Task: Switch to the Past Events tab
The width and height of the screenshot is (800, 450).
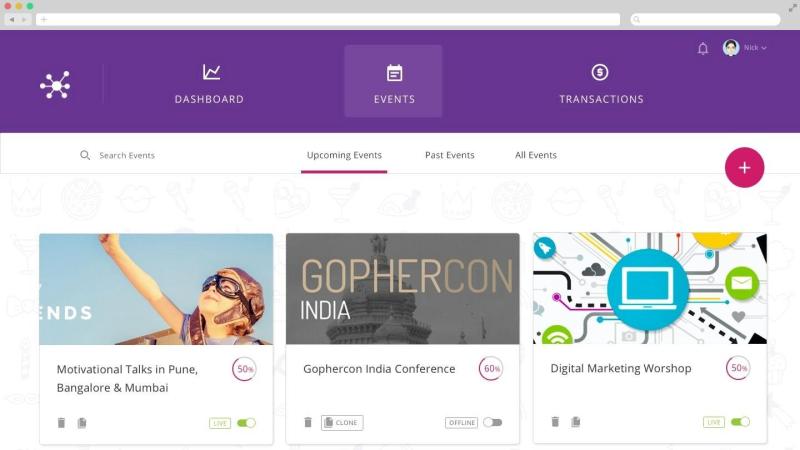Action: coord(449,155)
